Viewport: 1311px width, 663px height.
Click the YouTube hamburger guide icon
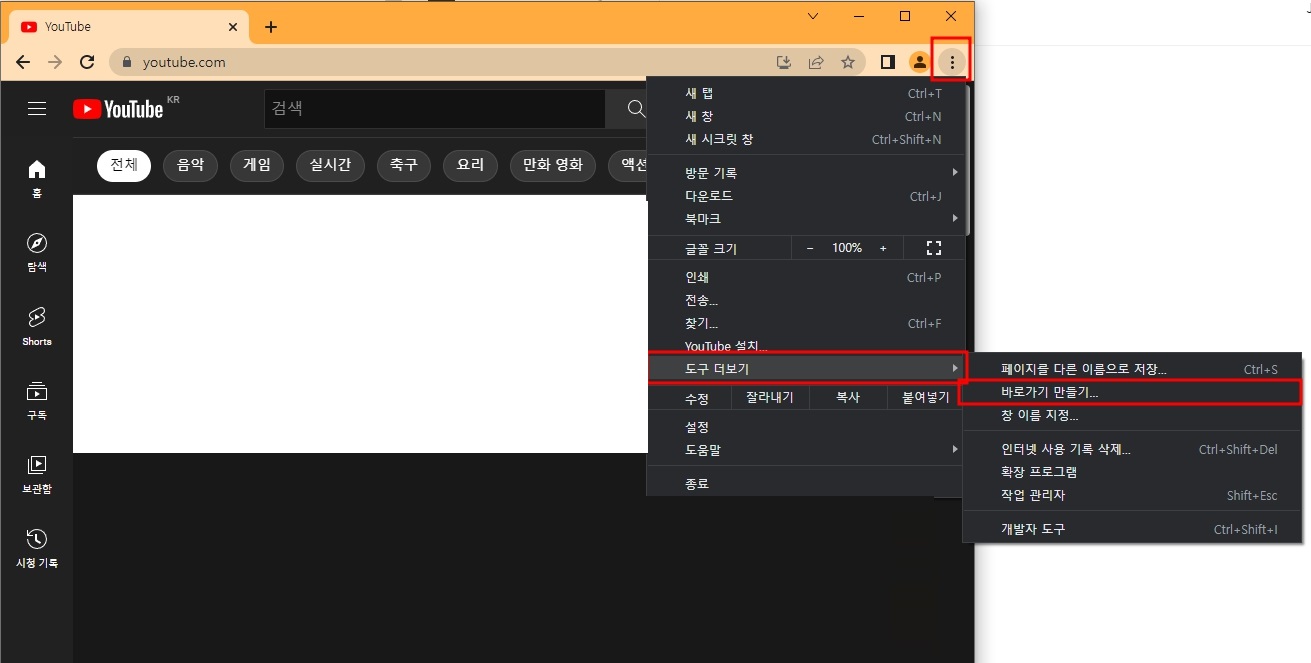click(x=37, y=109)
